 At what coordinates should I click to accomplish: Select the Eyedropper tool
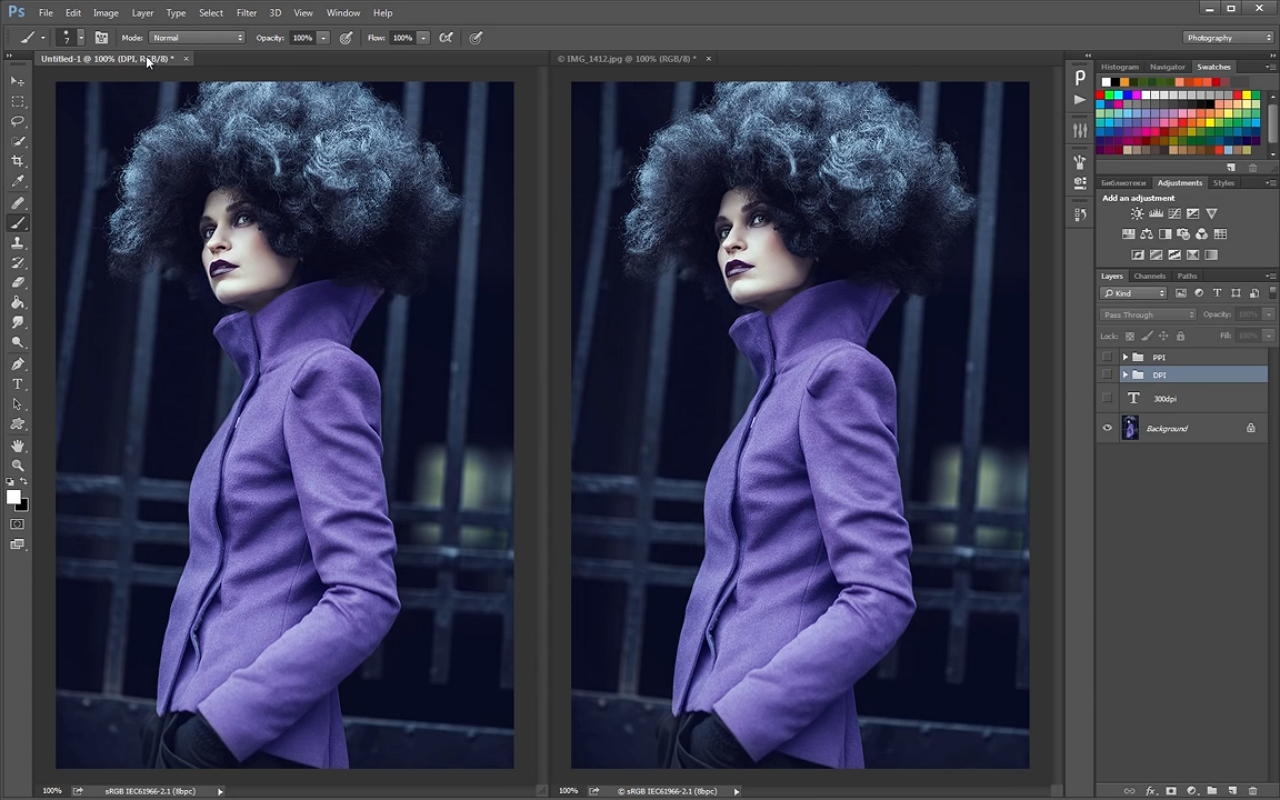(x=17, y=182)
